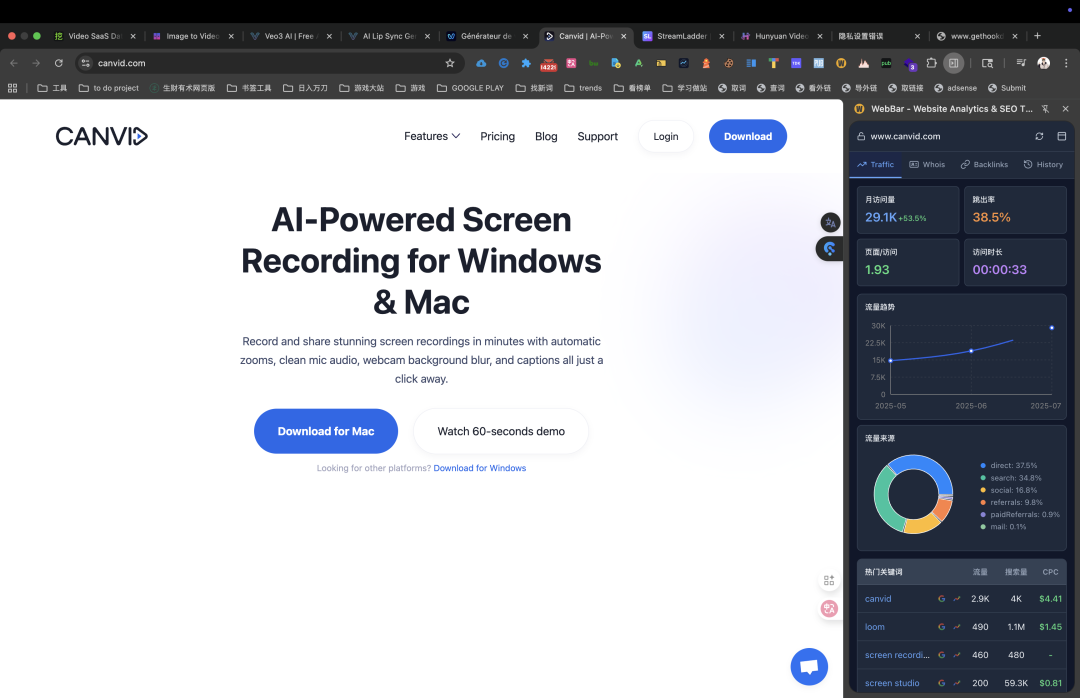This screenshot has width=1080, height=698.
Task: Click the blue direct segment of donut chart
Action: pos(924,466)
